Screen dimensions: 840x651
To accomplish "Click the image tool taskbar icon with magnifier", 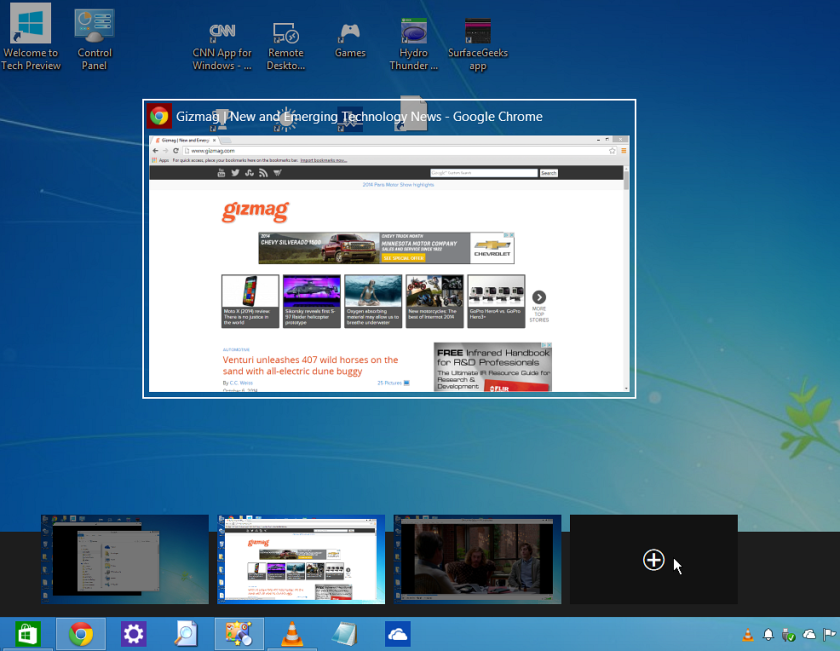I will (x=239, y=634).
